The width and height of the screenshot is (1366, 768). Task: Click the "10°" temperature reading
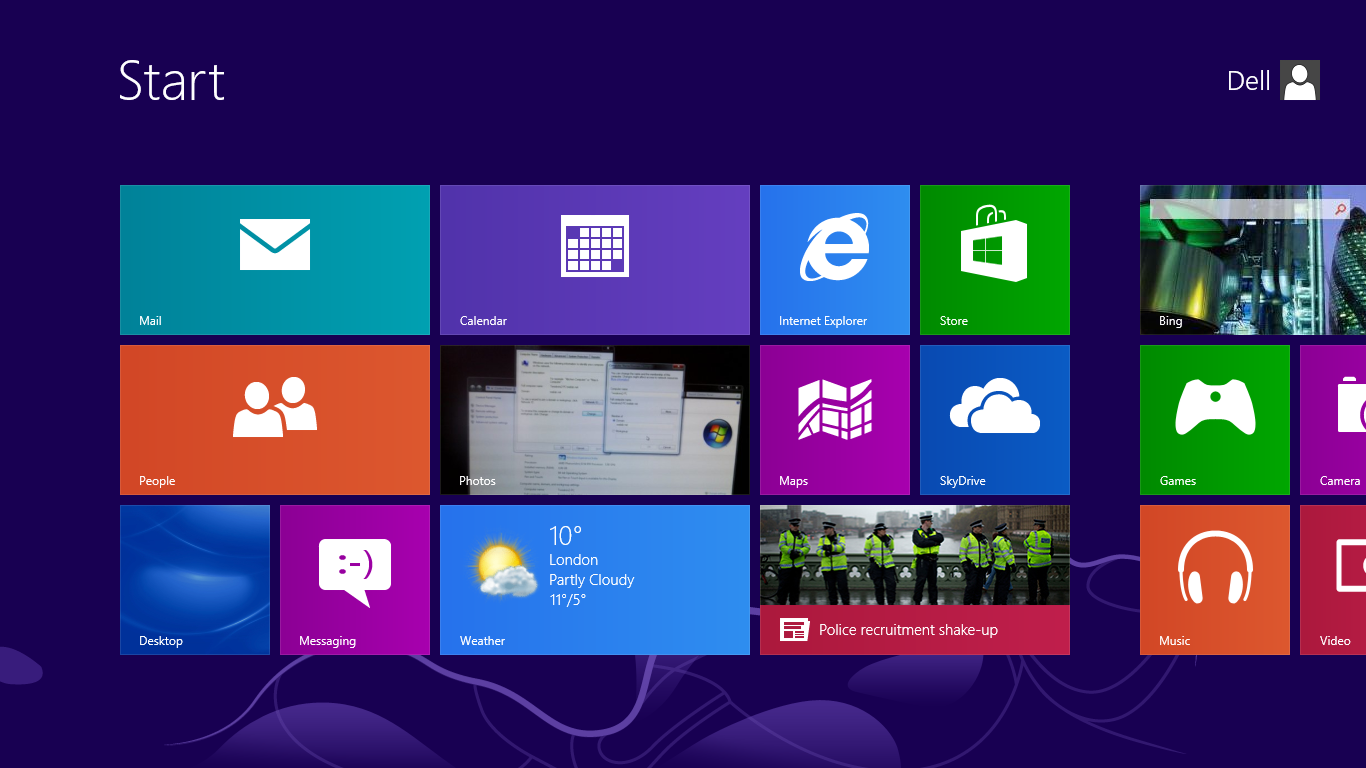565,536
